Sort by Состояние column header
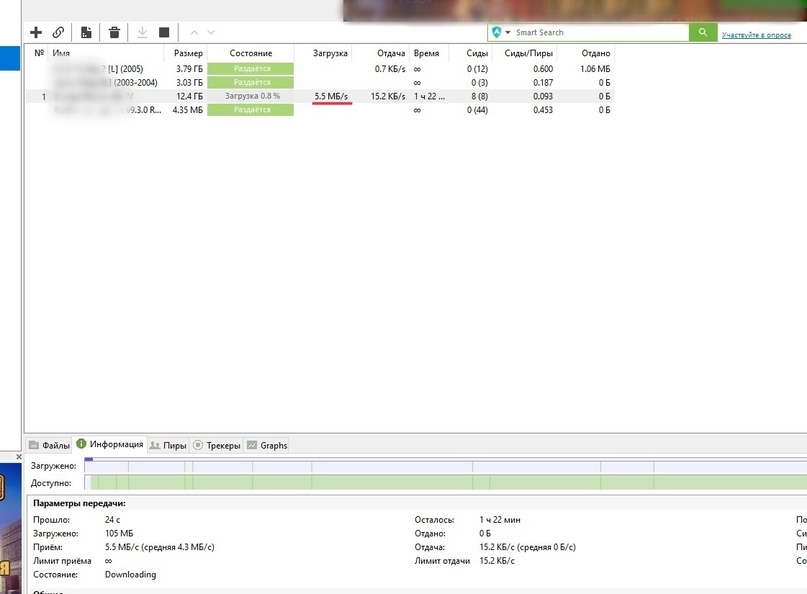Screen dimensions: 807x594 coord(251,53)
